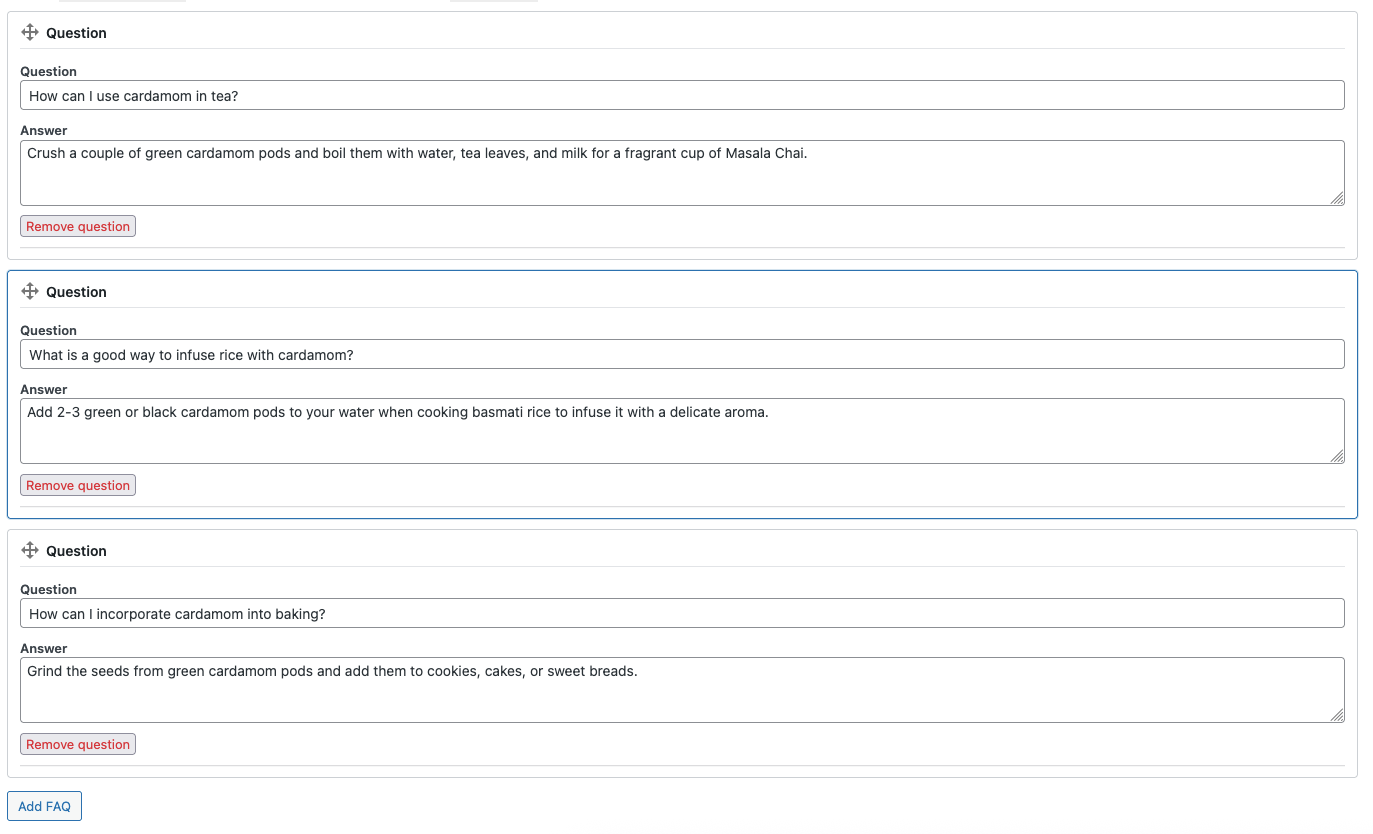Remove the cardamom tea question
Image resolution: width=1373 pixels, height=834 pixels.
pyautogui.click(x=77, y=226)
